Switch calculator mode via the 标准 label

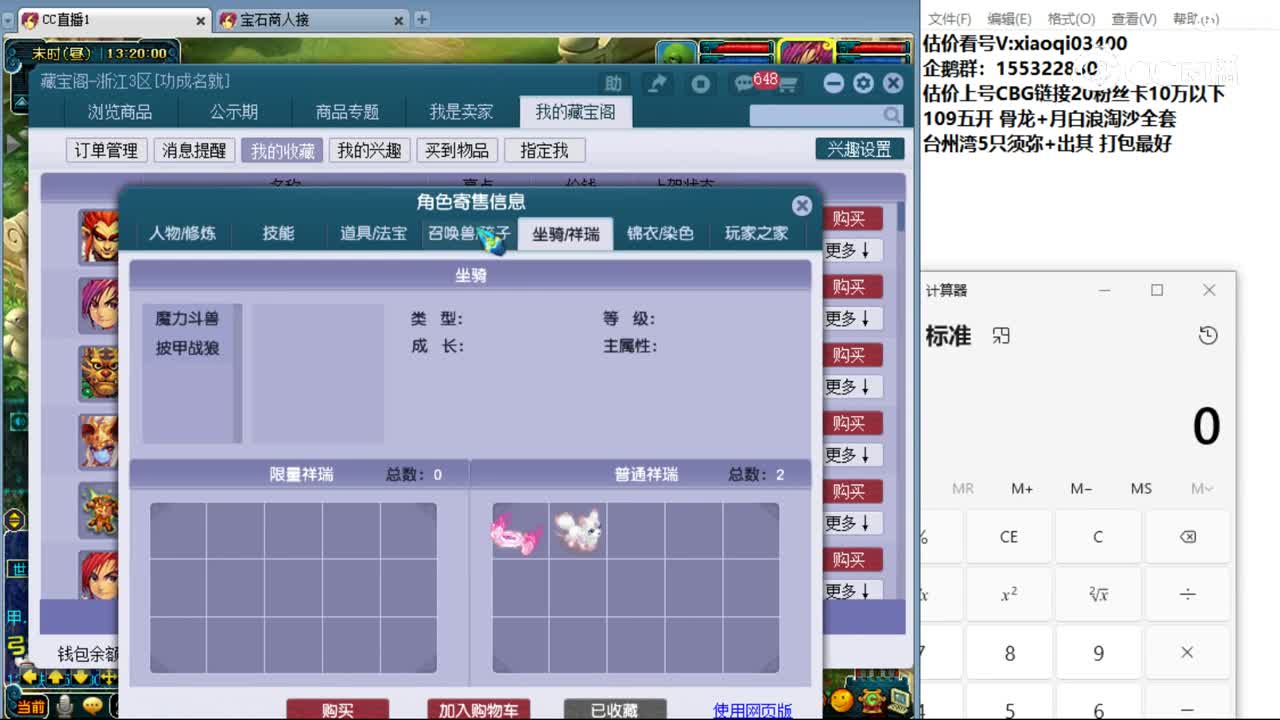point(946,337)
